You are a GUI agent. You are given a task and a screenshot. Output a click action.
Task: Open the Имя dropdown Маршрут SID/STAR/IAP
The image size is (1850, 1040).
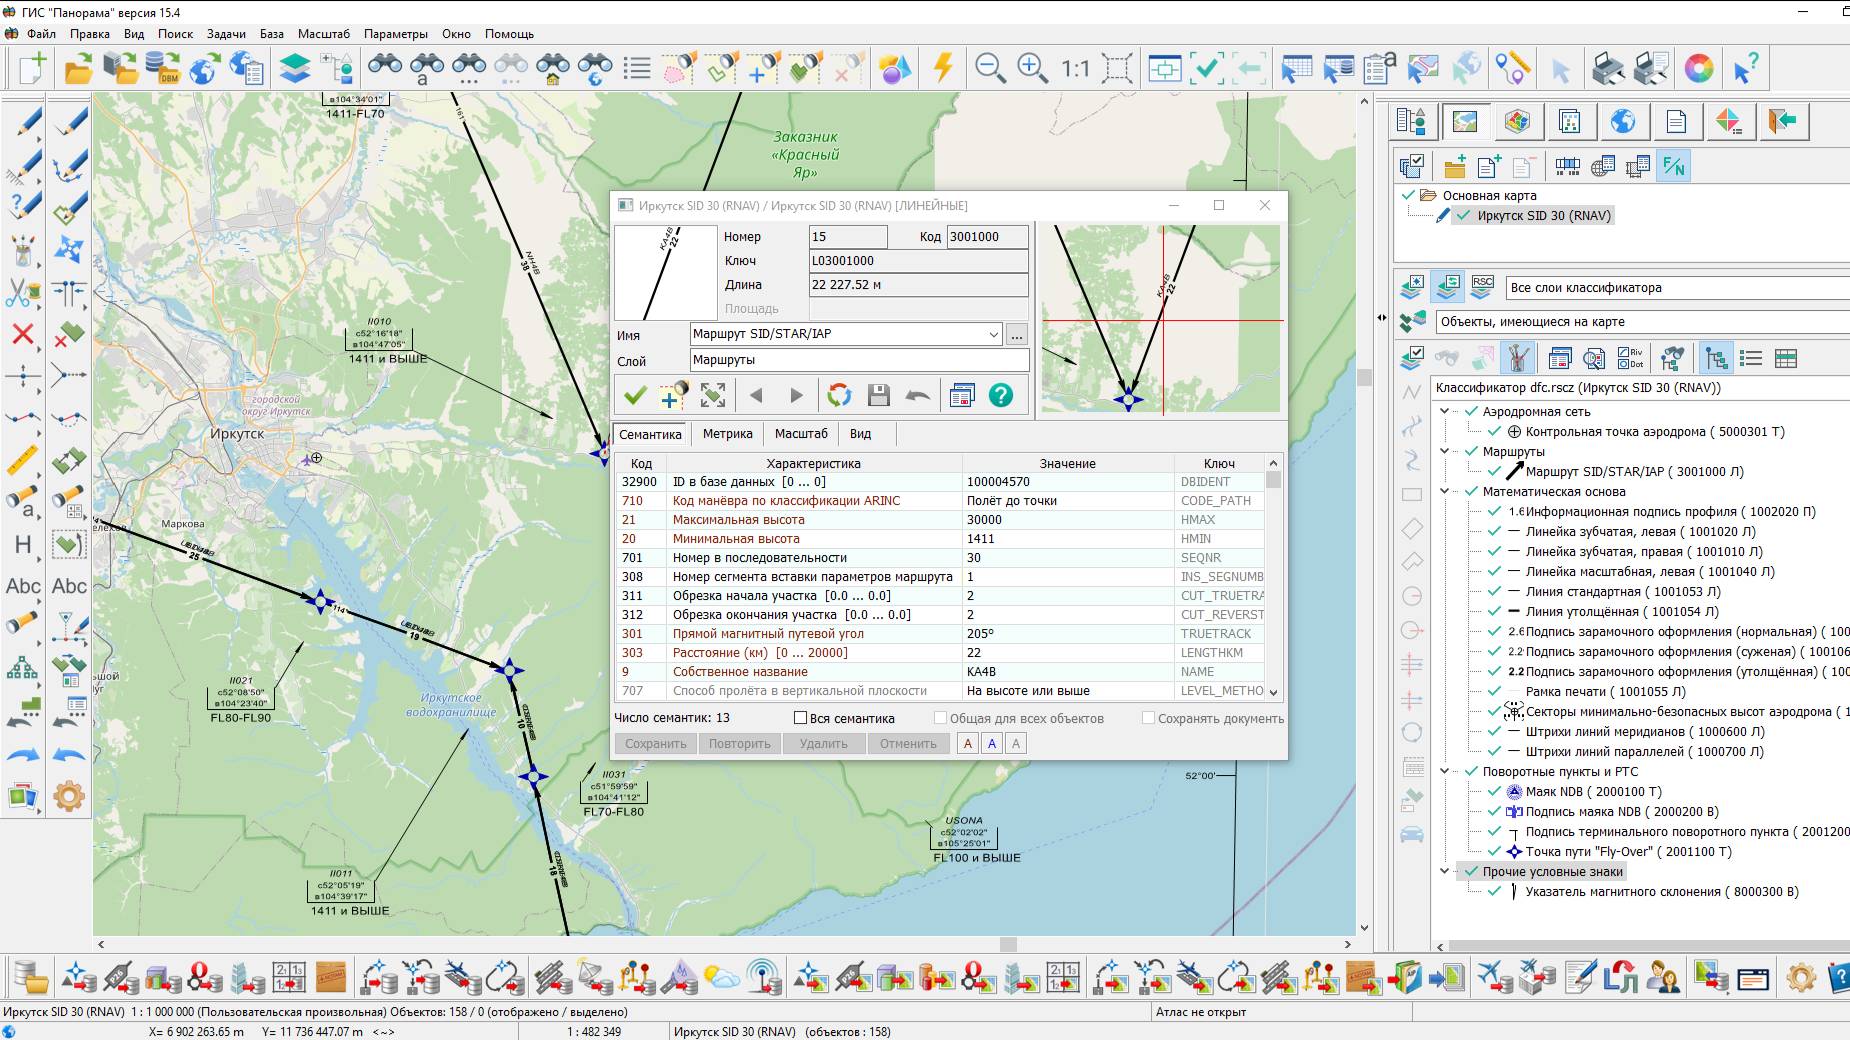point(992,334)
